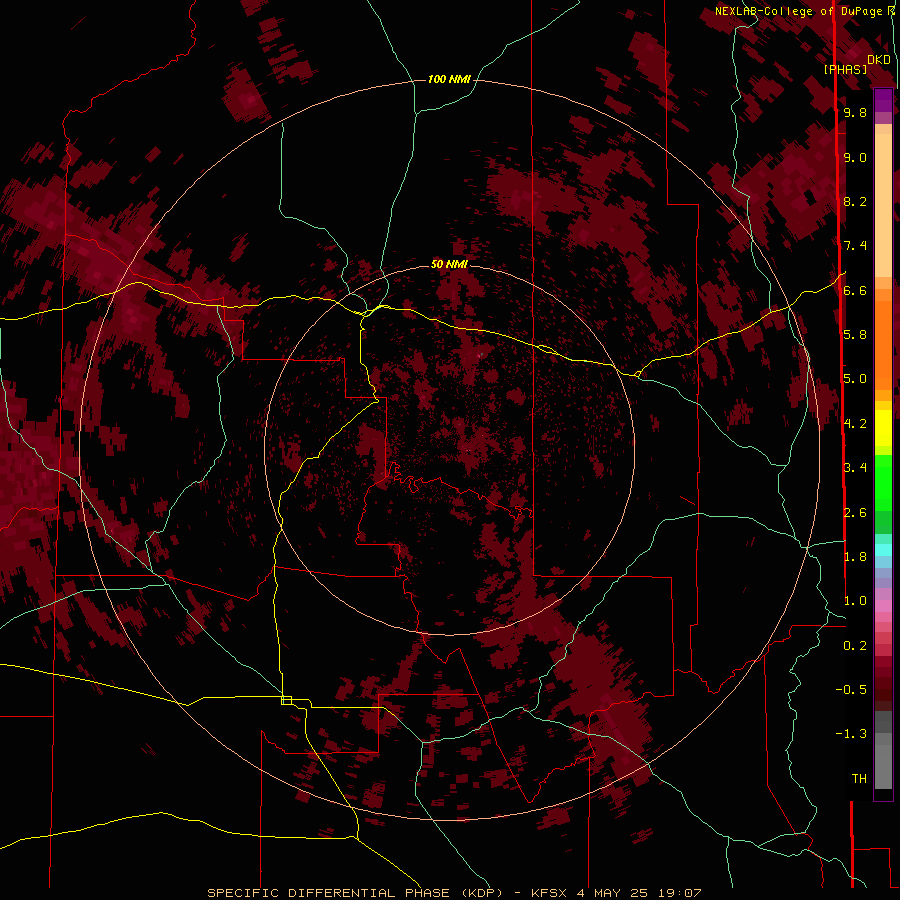Click the 5.0 scale value
Screen dimensions: 900x900
click(855, 379)
